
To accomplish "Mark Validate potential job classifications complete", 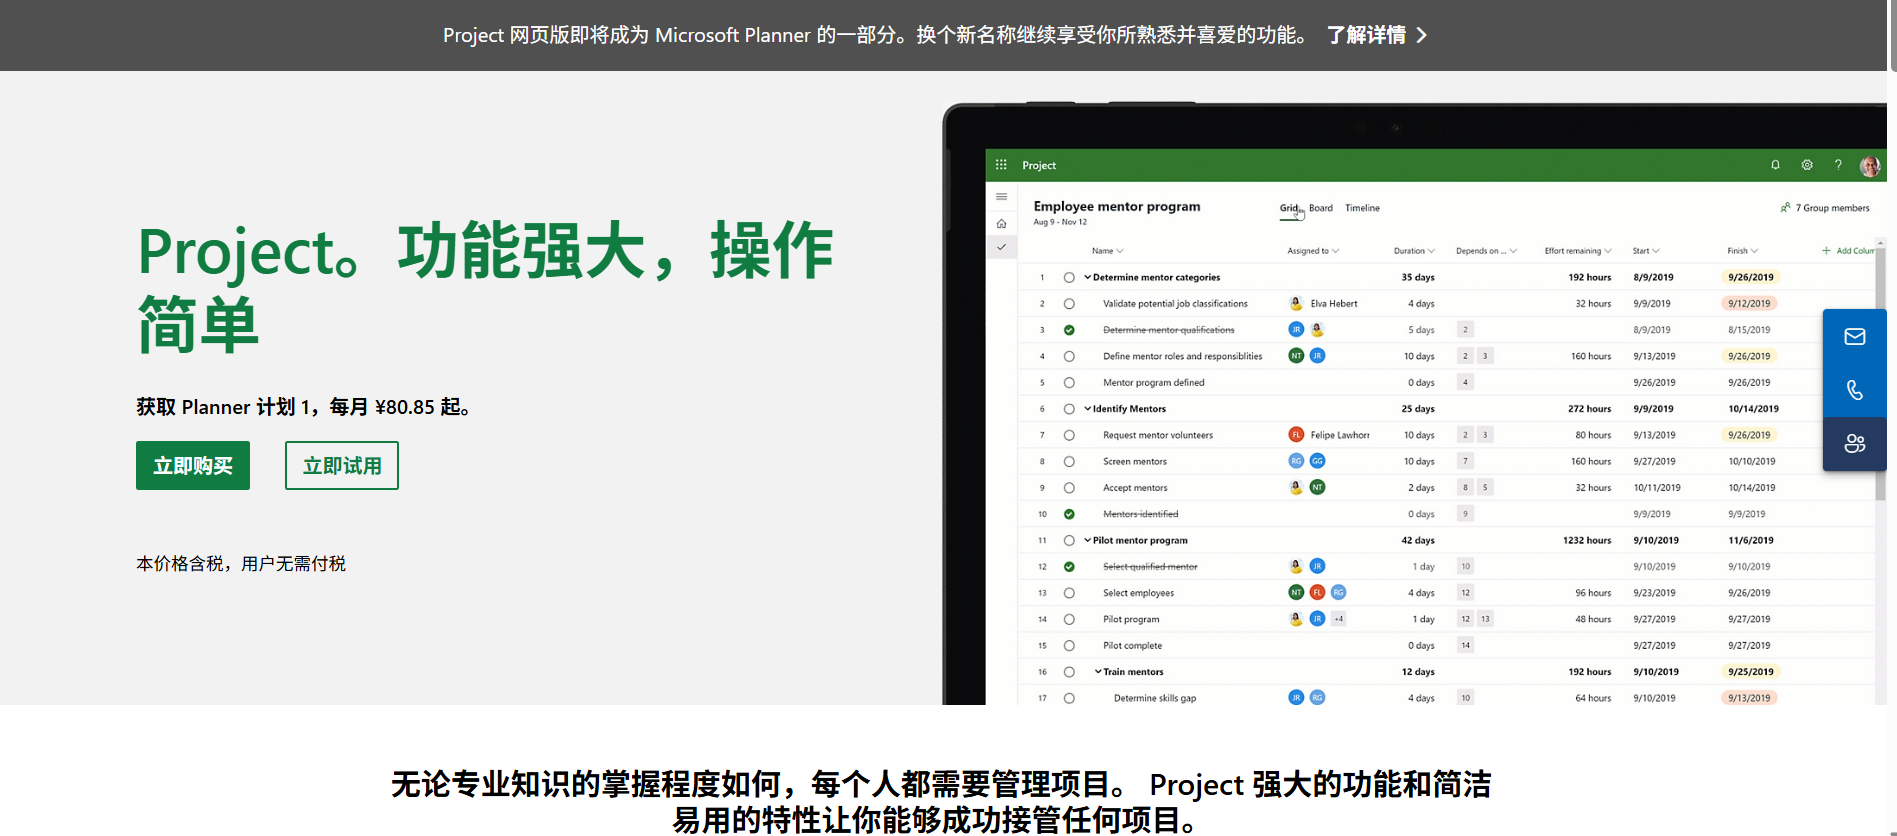I will coord(1069,304).
